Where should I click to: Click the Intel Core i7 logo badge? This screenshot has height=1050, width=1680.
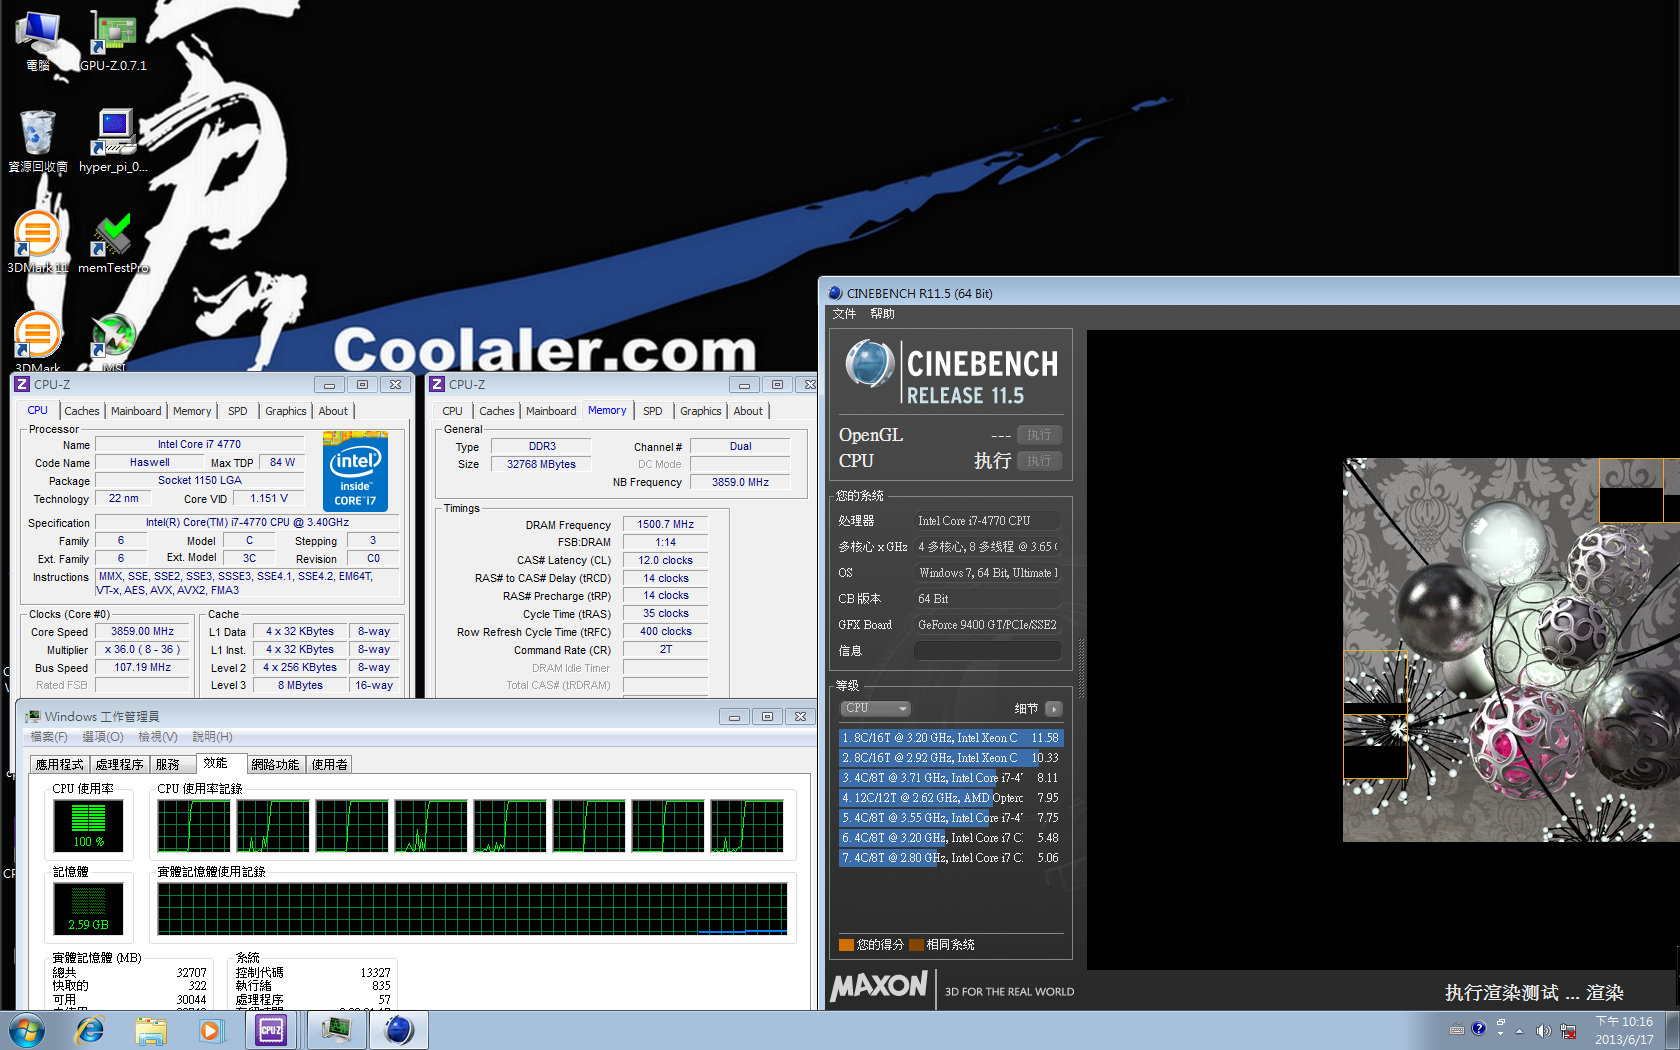click(355, 471)
